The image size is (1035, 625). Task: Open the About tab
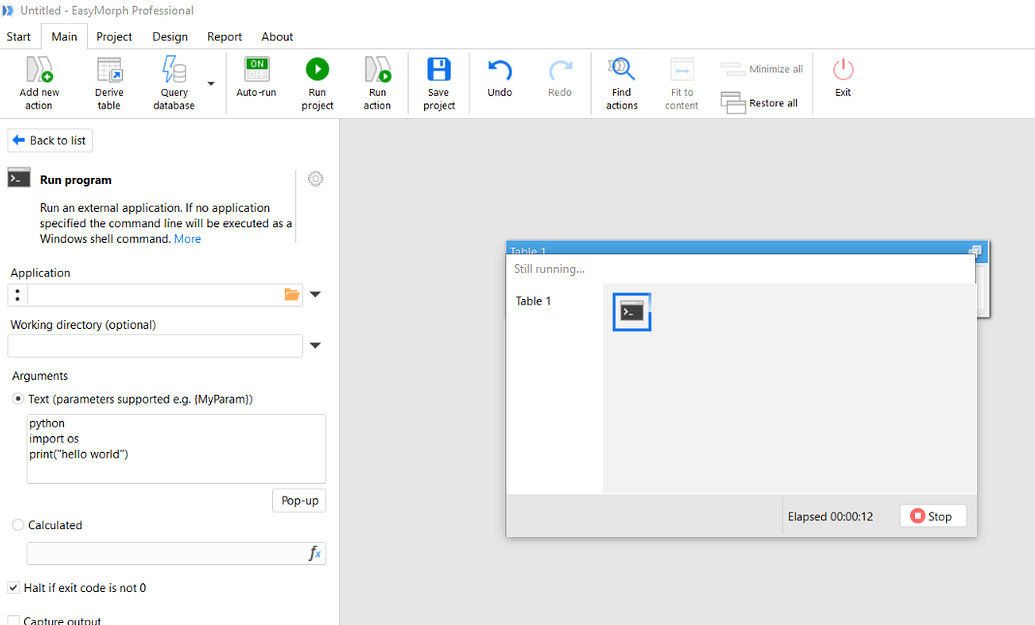click(x=277, y=37)
